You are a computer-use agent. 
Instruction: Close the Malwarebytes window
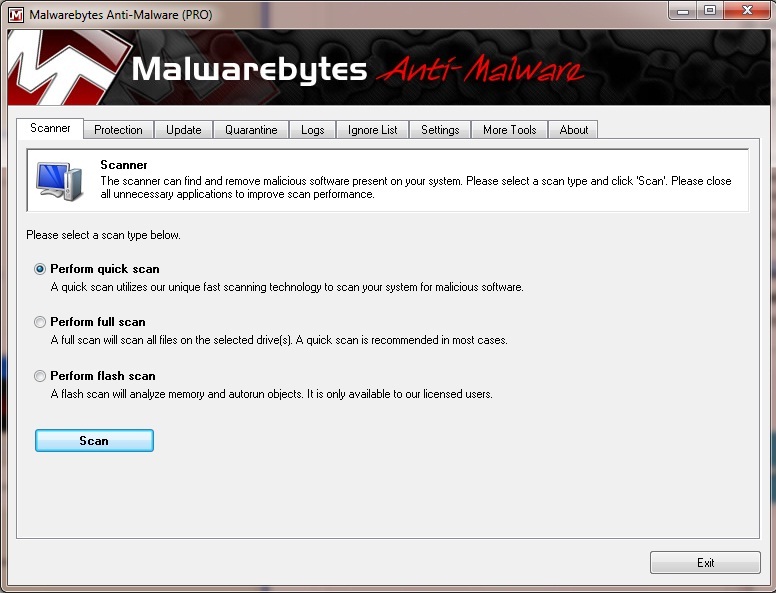pos(747,10)
